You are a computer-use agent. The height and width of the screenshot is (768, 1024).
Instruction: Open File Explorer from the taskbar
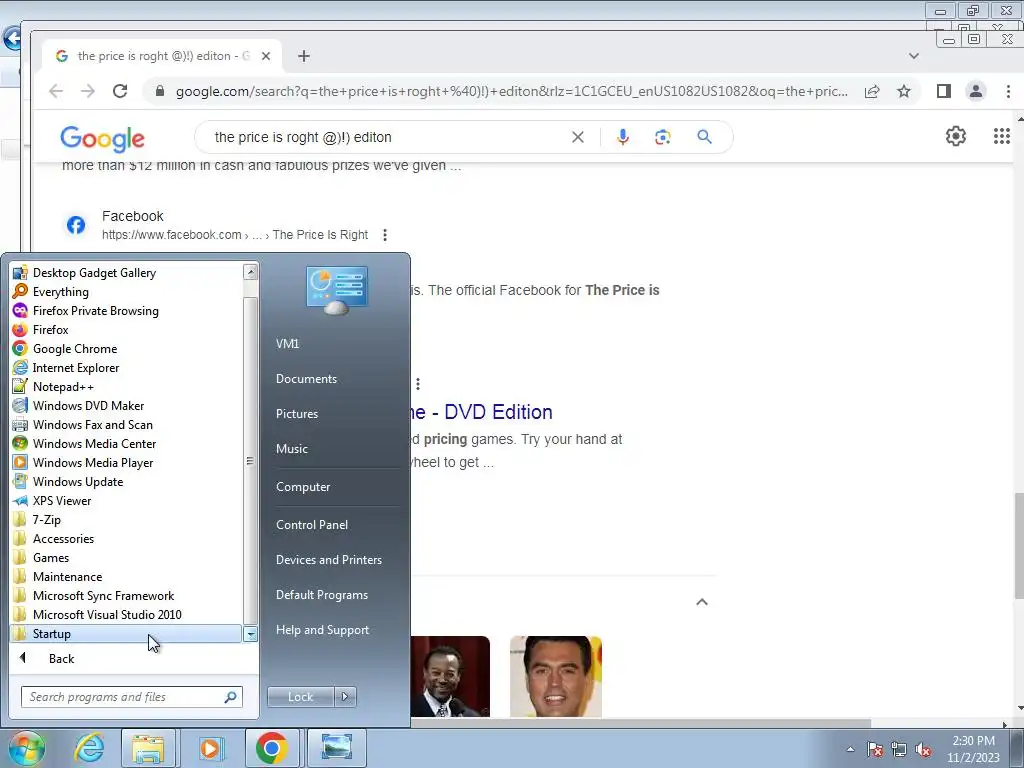coord(148,748)
